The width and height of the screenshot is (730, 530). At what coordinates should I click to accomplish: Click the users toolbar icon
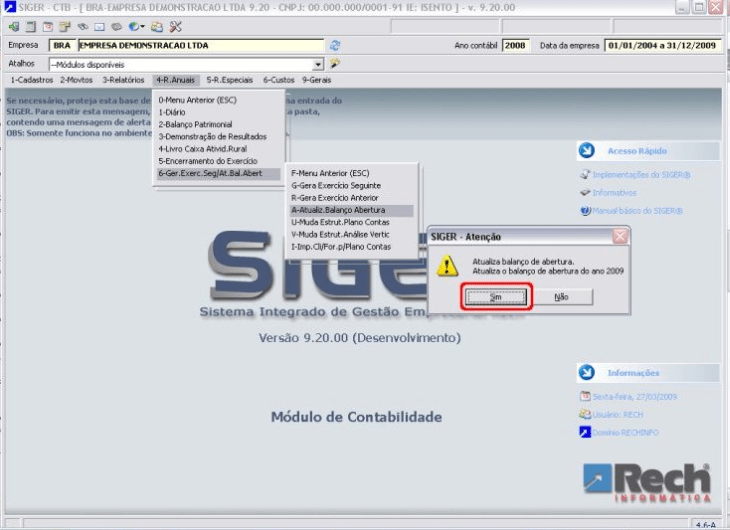click(157, 27)
